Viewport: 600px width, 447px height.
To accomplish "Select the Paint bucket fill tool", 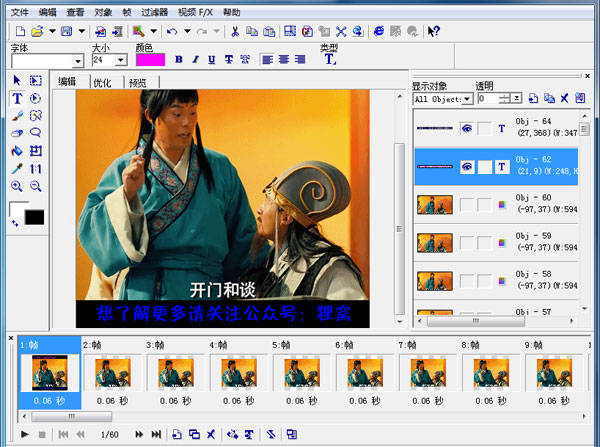I will (x=17, y=151).
